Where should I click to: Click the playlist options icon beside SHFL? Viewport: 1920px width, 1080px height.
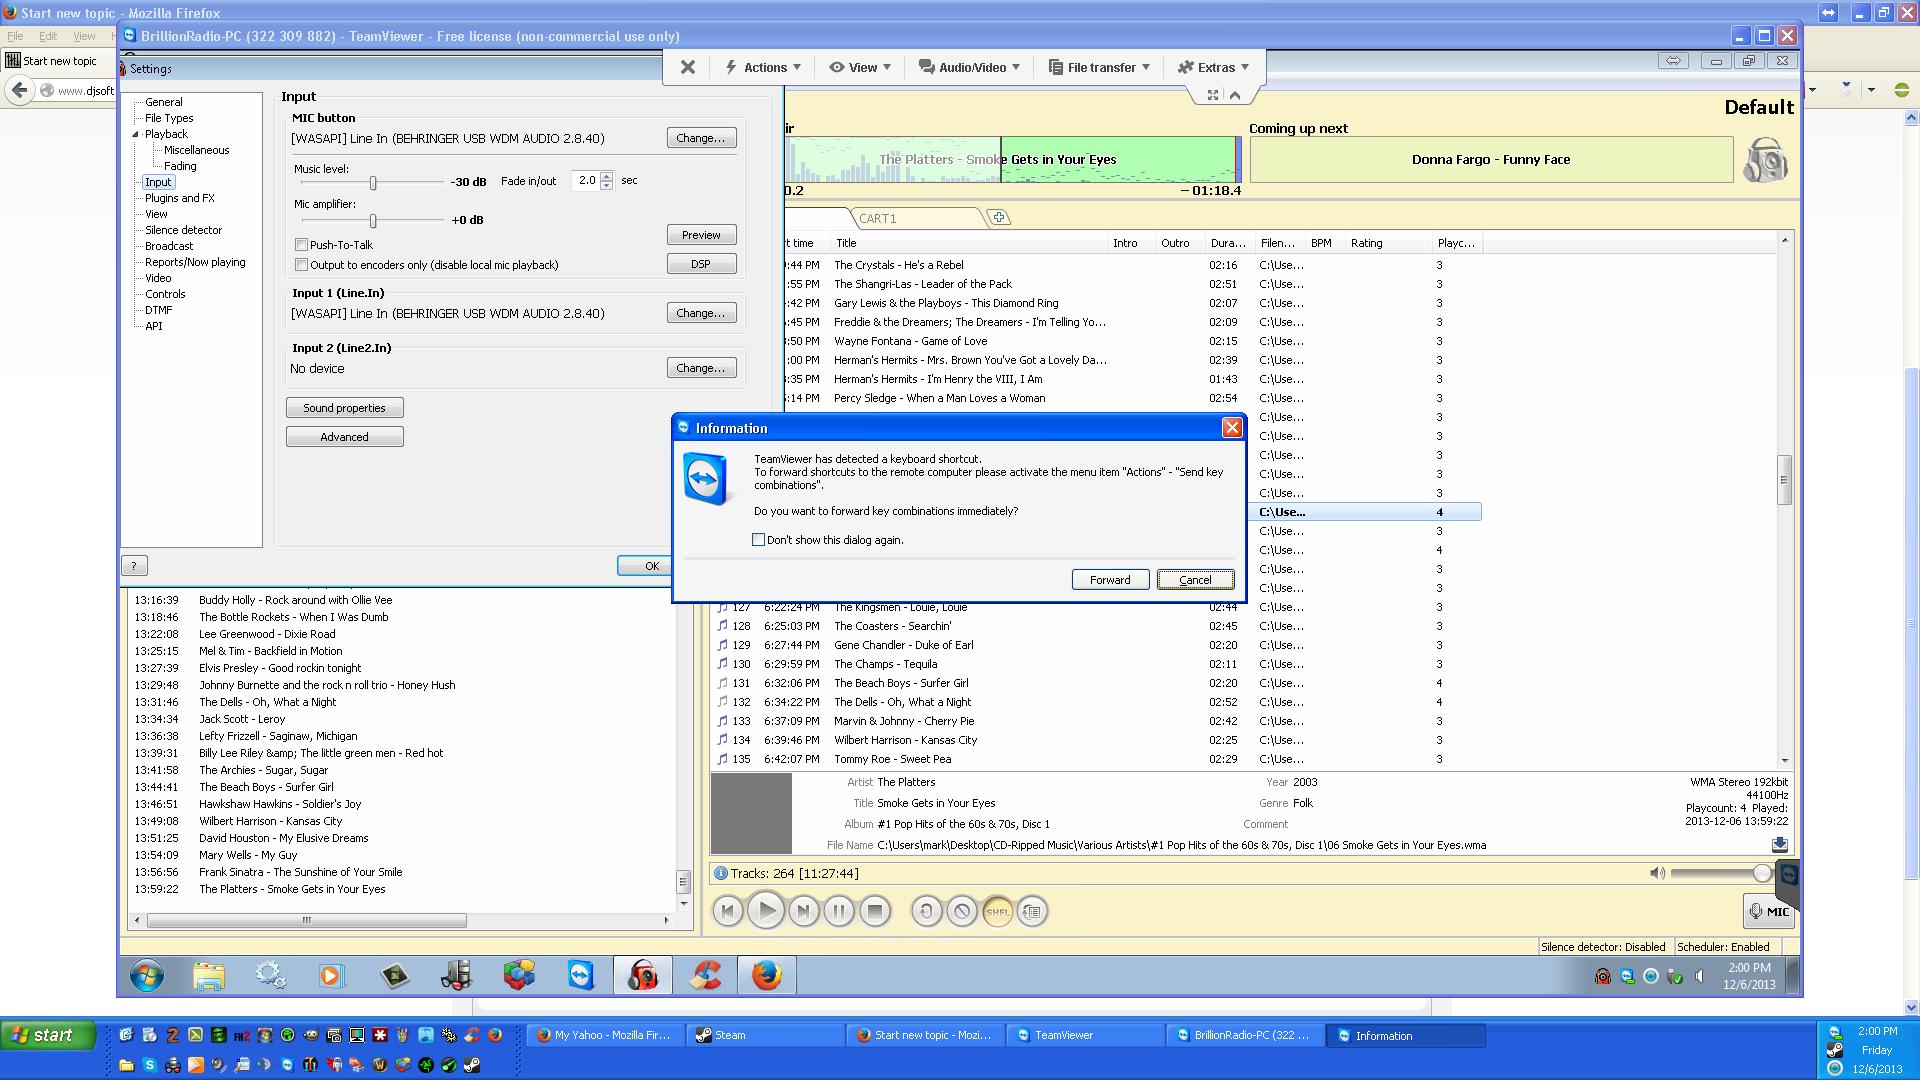tap(1032, 911)
